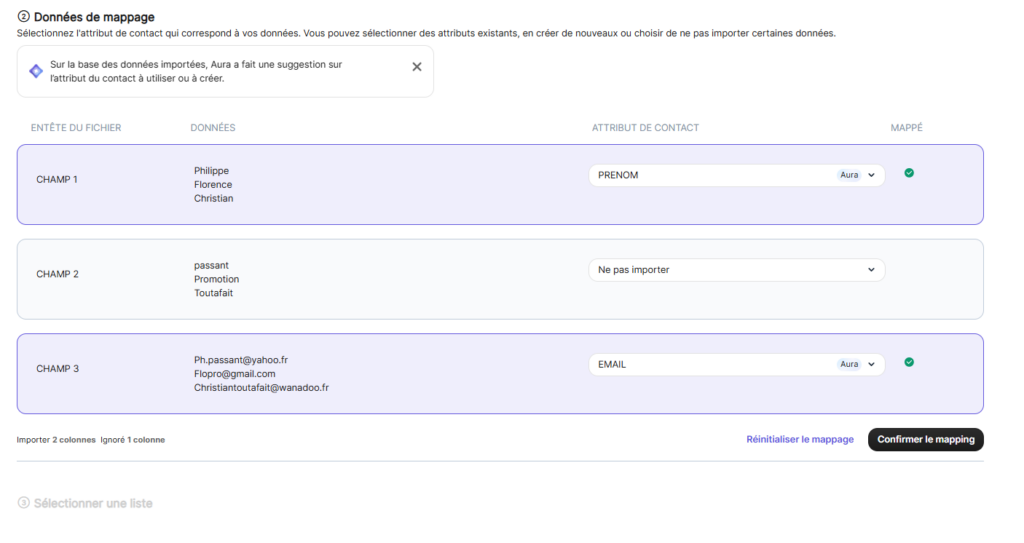Select the CHAMP 2 row label

click(x=57, y=274)
